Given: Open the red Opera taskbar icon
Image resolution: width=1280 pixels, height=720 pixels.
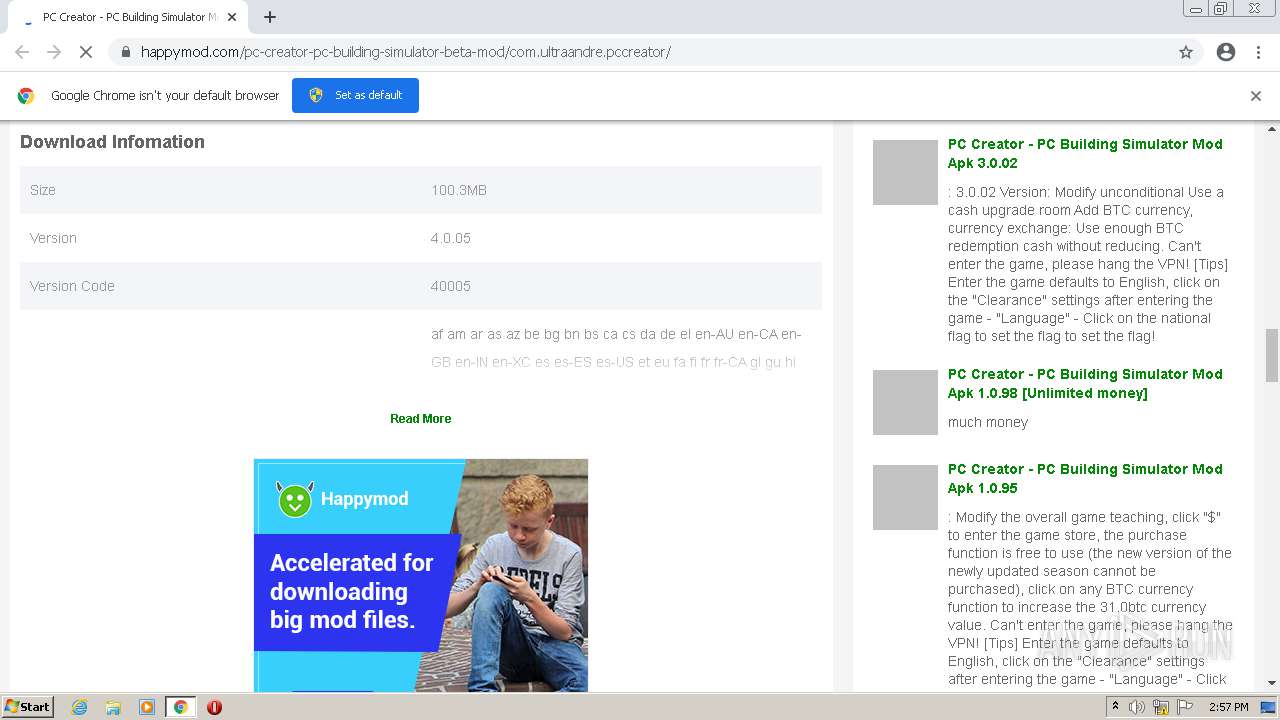Looking at the screenshot, I should (x=214, y=707).
